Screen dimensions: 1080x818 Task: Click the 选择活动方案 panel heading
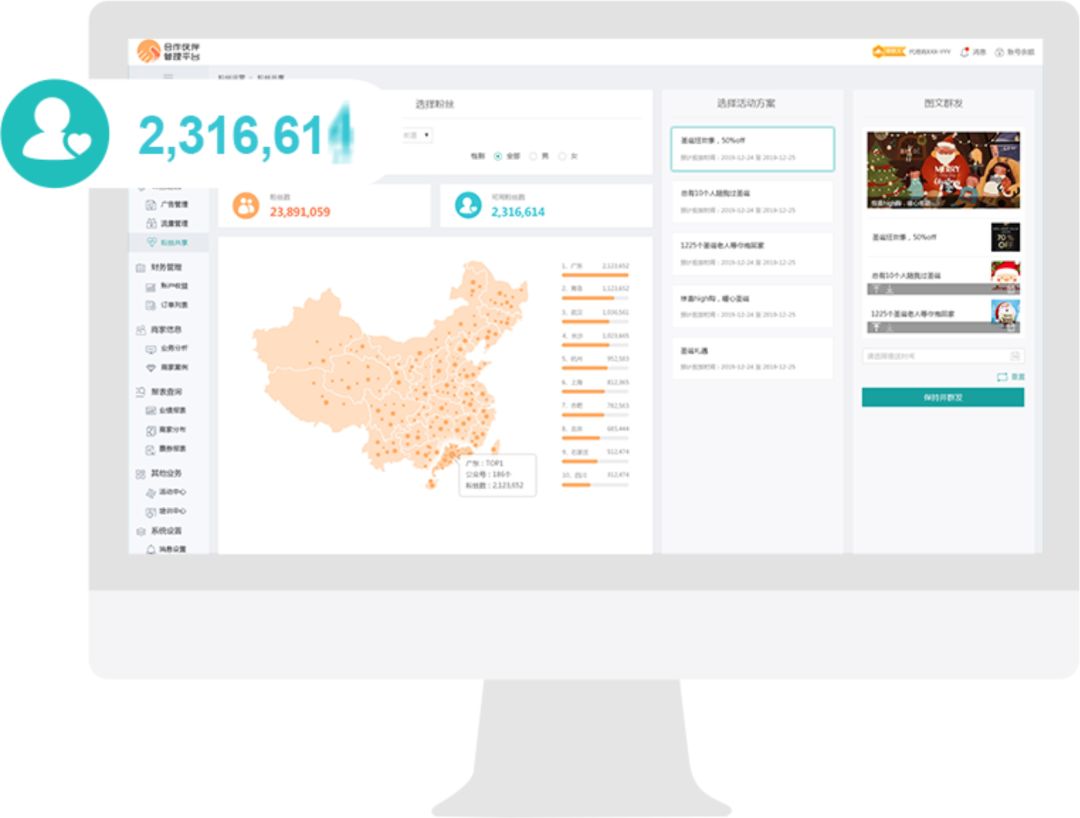pyautogui.click(x=746, y=103)
